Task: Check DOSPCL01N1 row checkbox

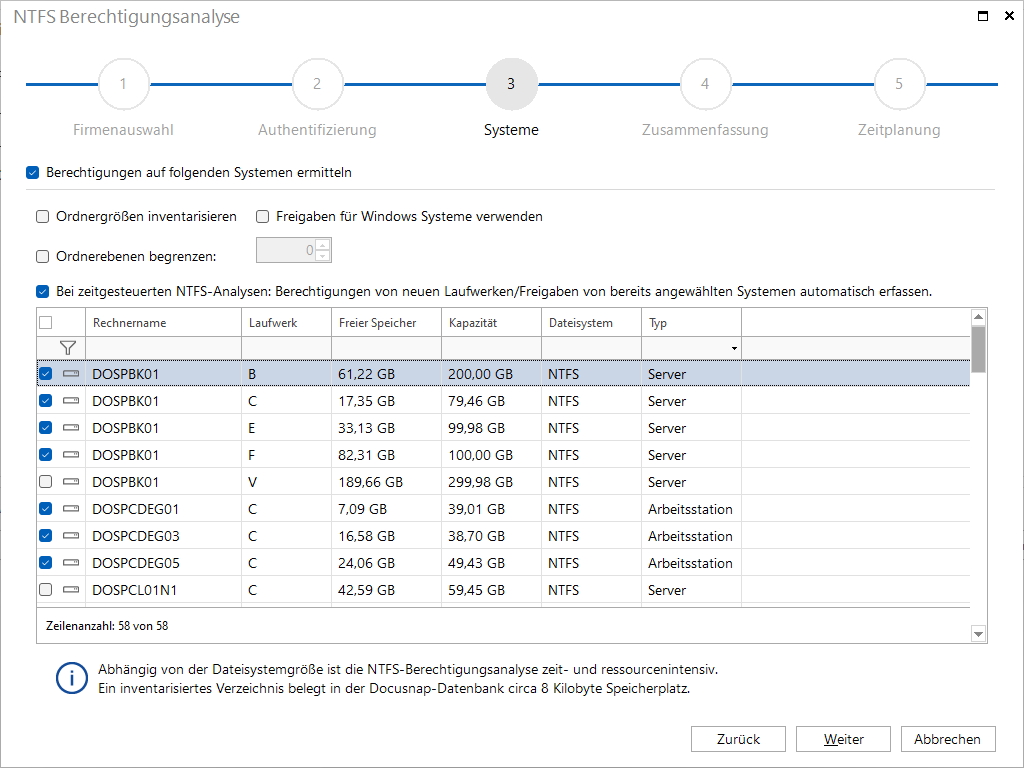Action: coord(46,589)
